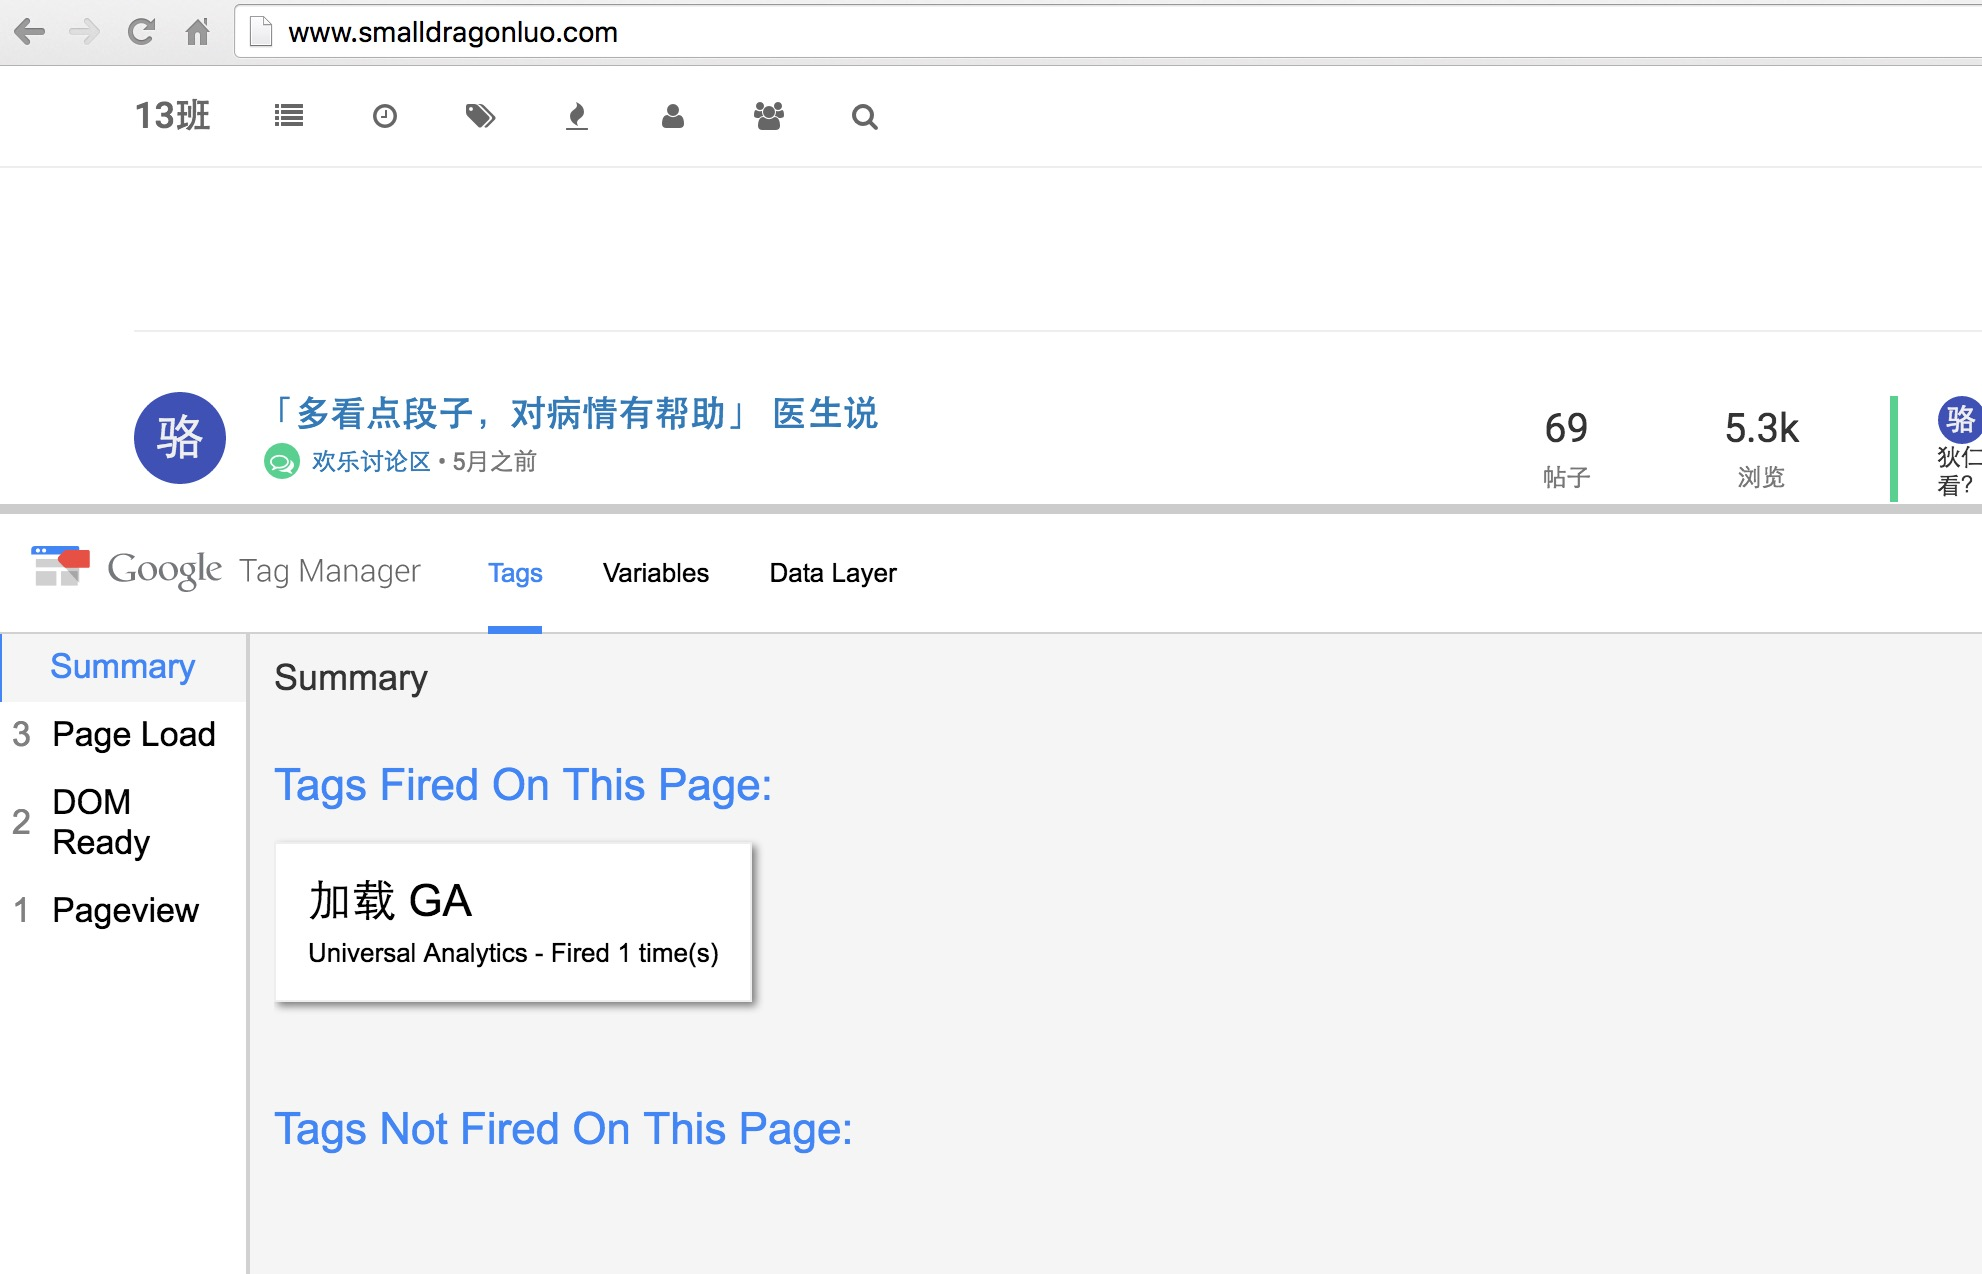Open the categories list icon
The image size is (1982, 1274).
point(289,116)
